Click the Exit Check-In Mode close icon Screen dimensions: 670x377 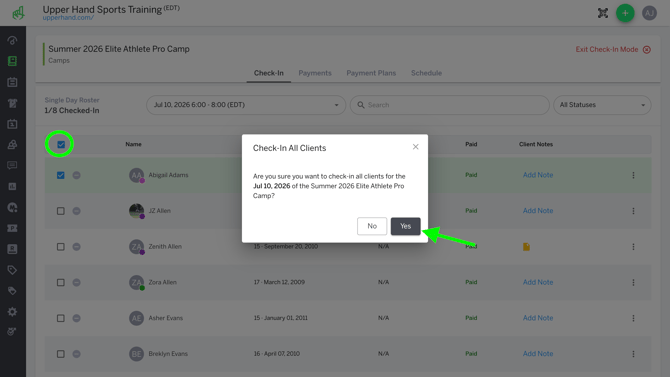pyautogui.click(x=647, y=50)
